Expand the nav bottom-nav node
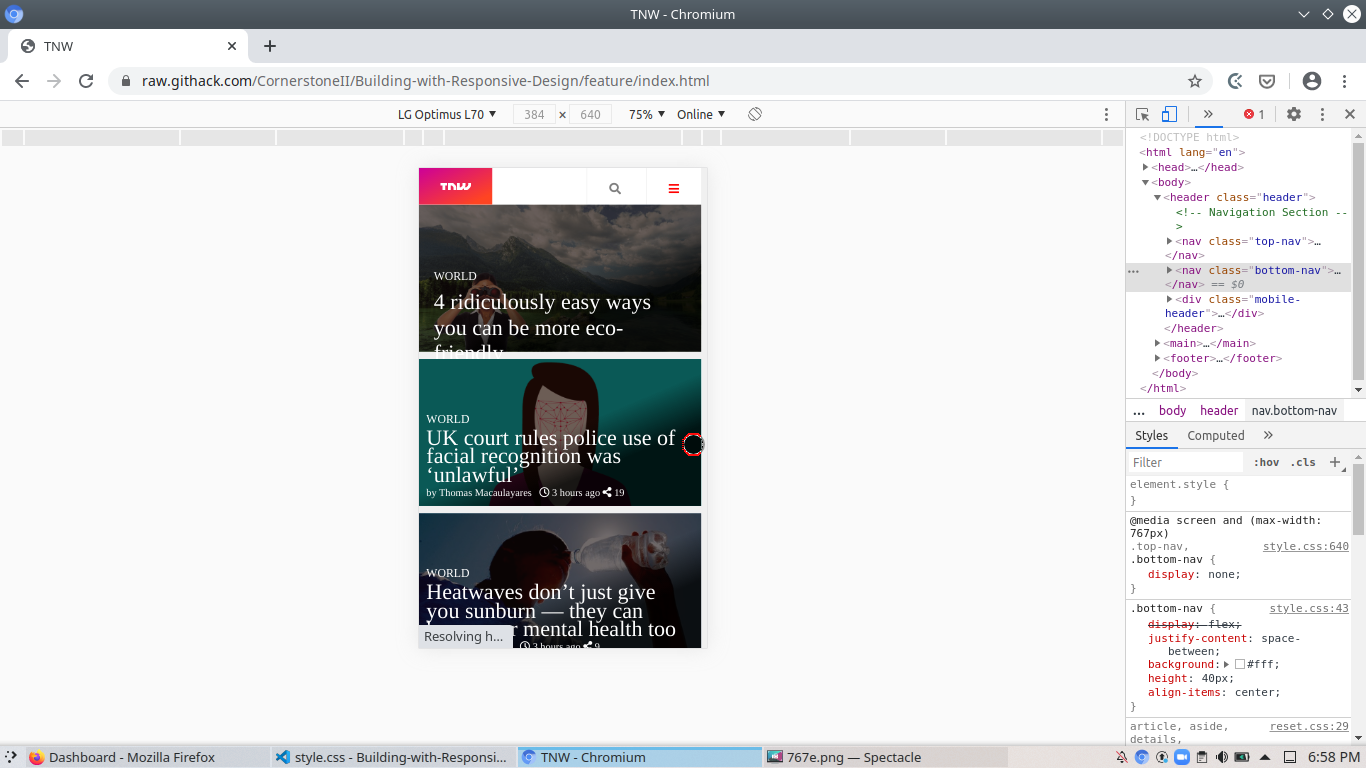 pos(1169,270)
